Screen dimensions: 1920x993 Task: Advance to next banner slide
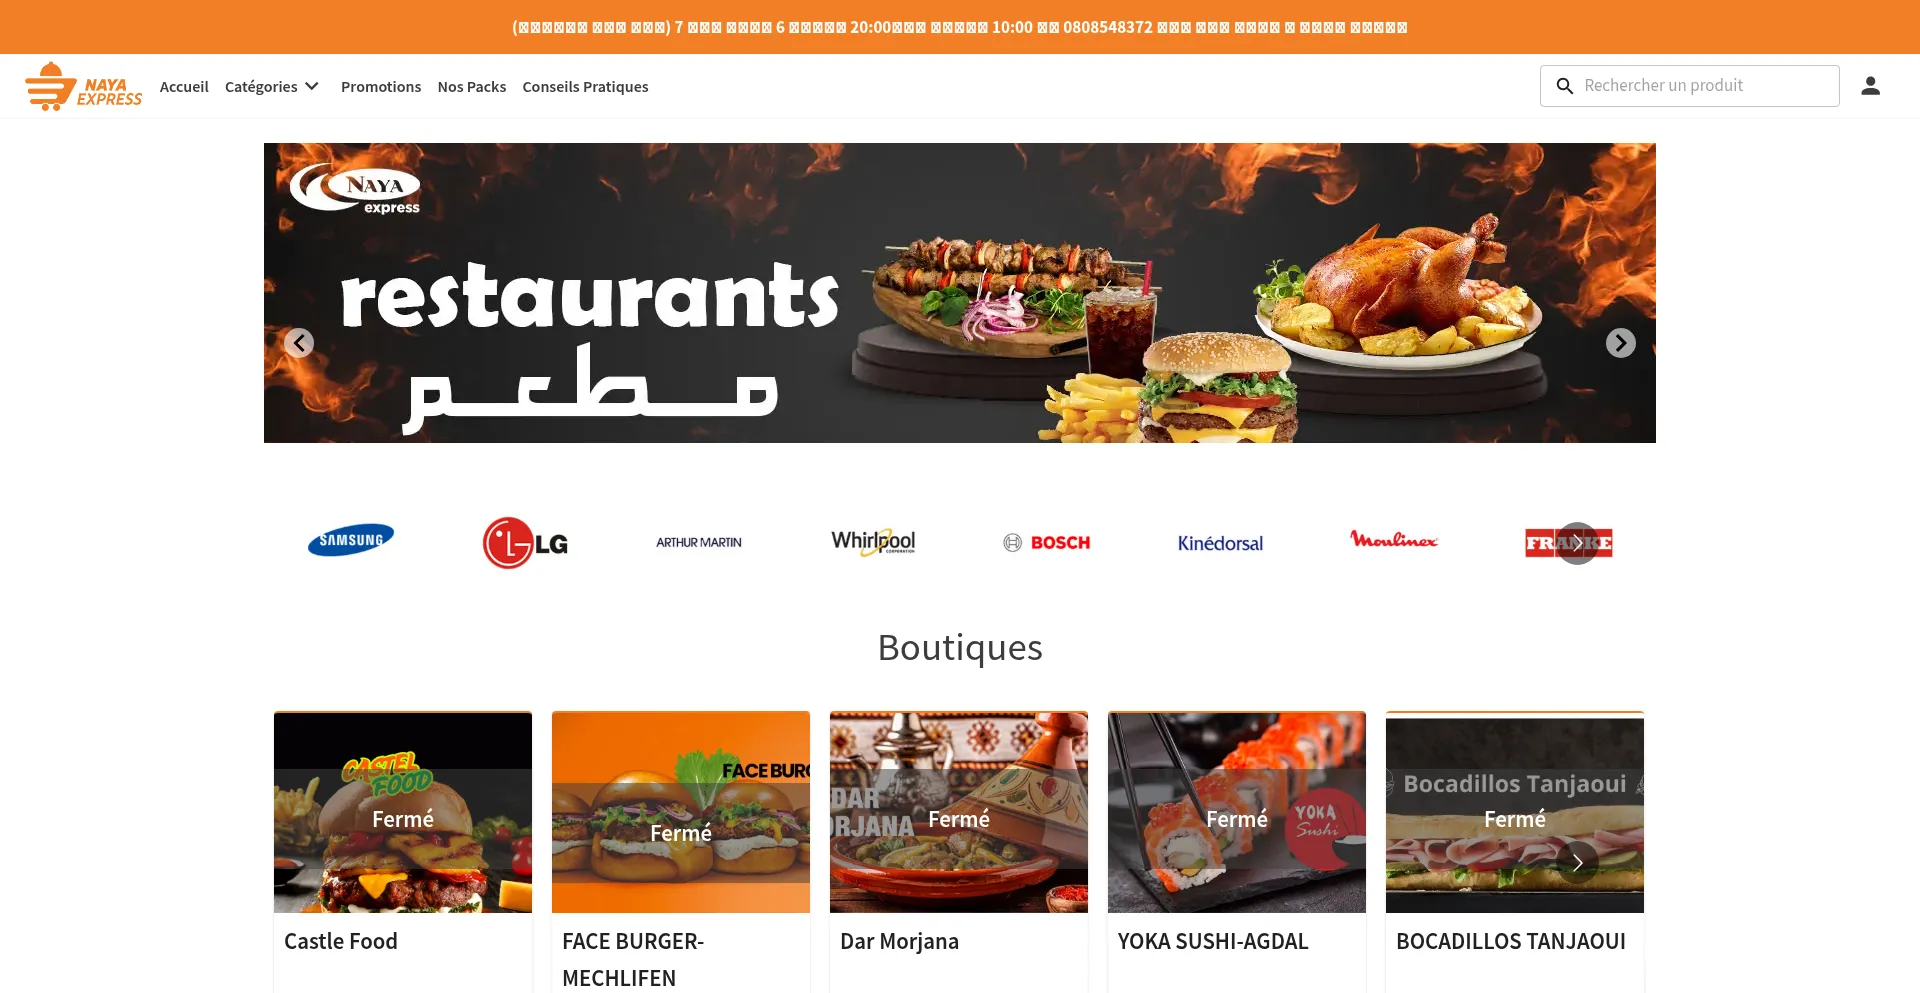(x=1621, y=343)
